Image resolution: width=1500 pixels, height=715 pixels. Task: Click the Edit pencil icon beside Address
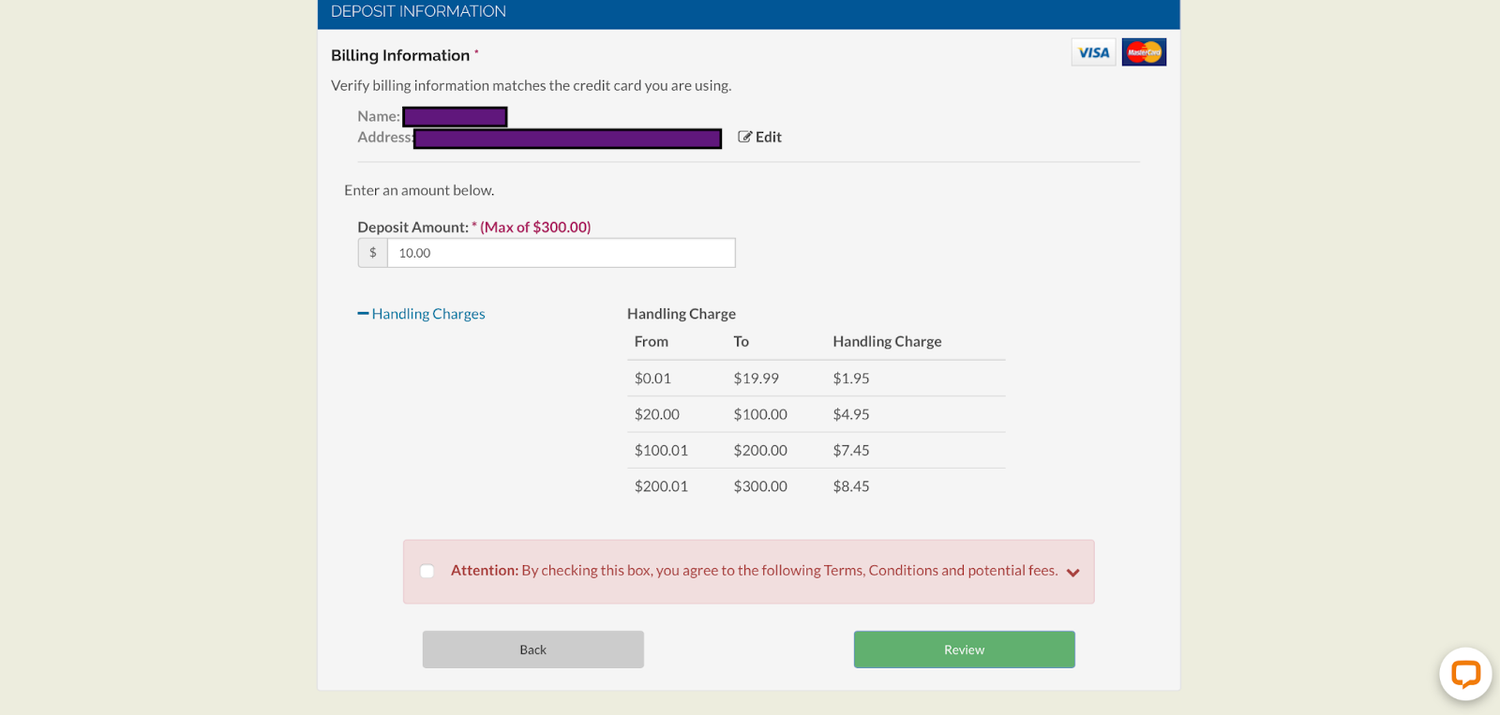(742, 137)
